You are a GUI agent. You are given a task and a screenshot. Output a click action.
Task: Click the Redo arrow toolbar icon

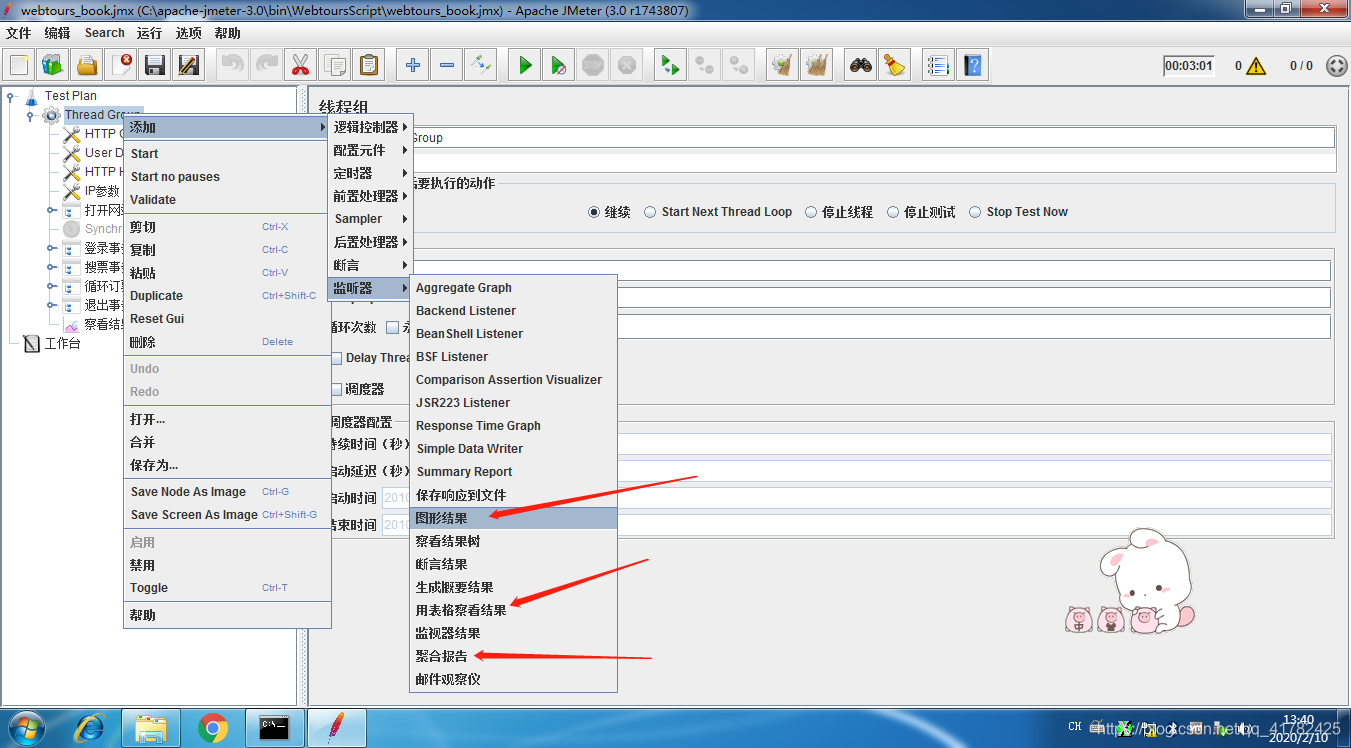click(265, 66)
